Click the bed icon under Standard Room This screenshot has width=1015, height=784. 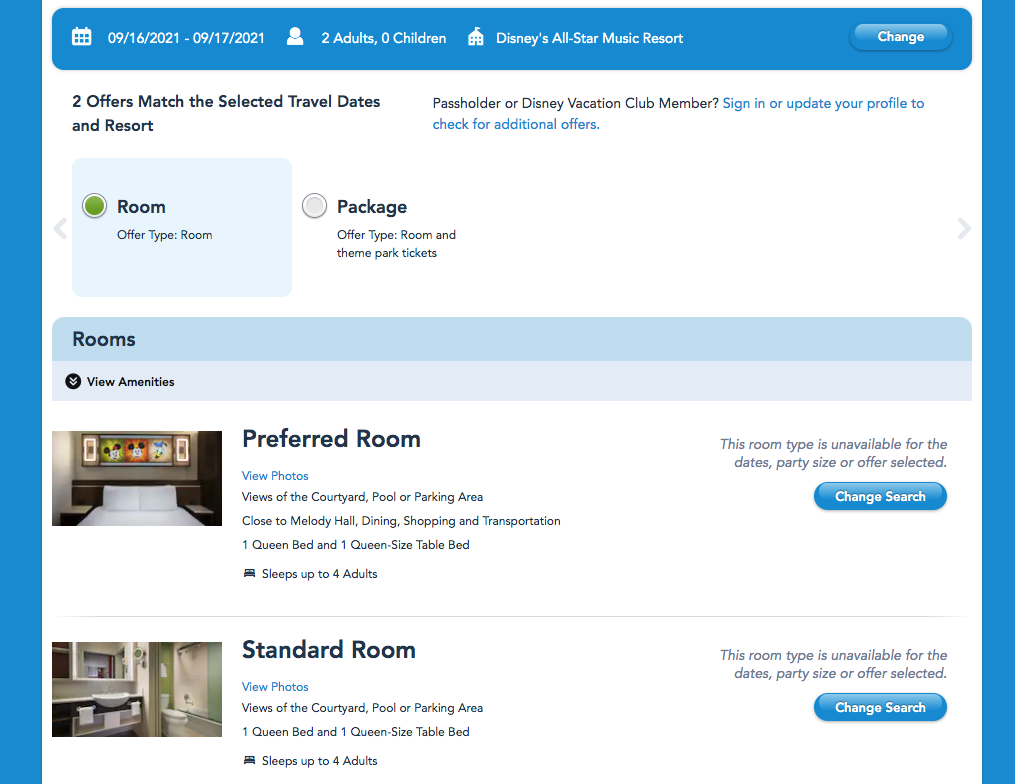point(249,761)
